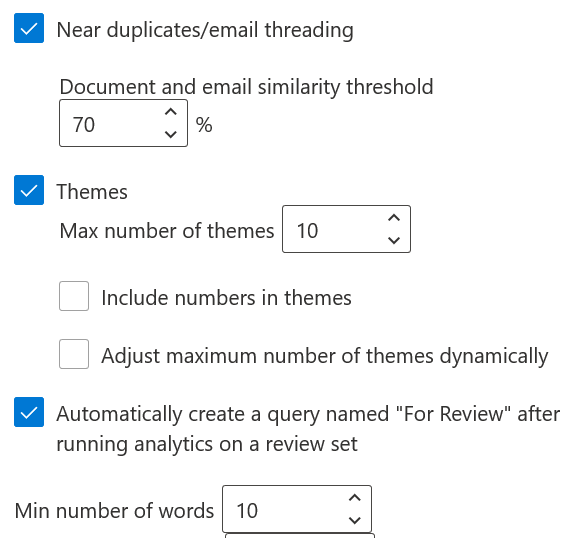Increase max number of themes
Viewport: 564px width, 538px height.
(394, 218)
